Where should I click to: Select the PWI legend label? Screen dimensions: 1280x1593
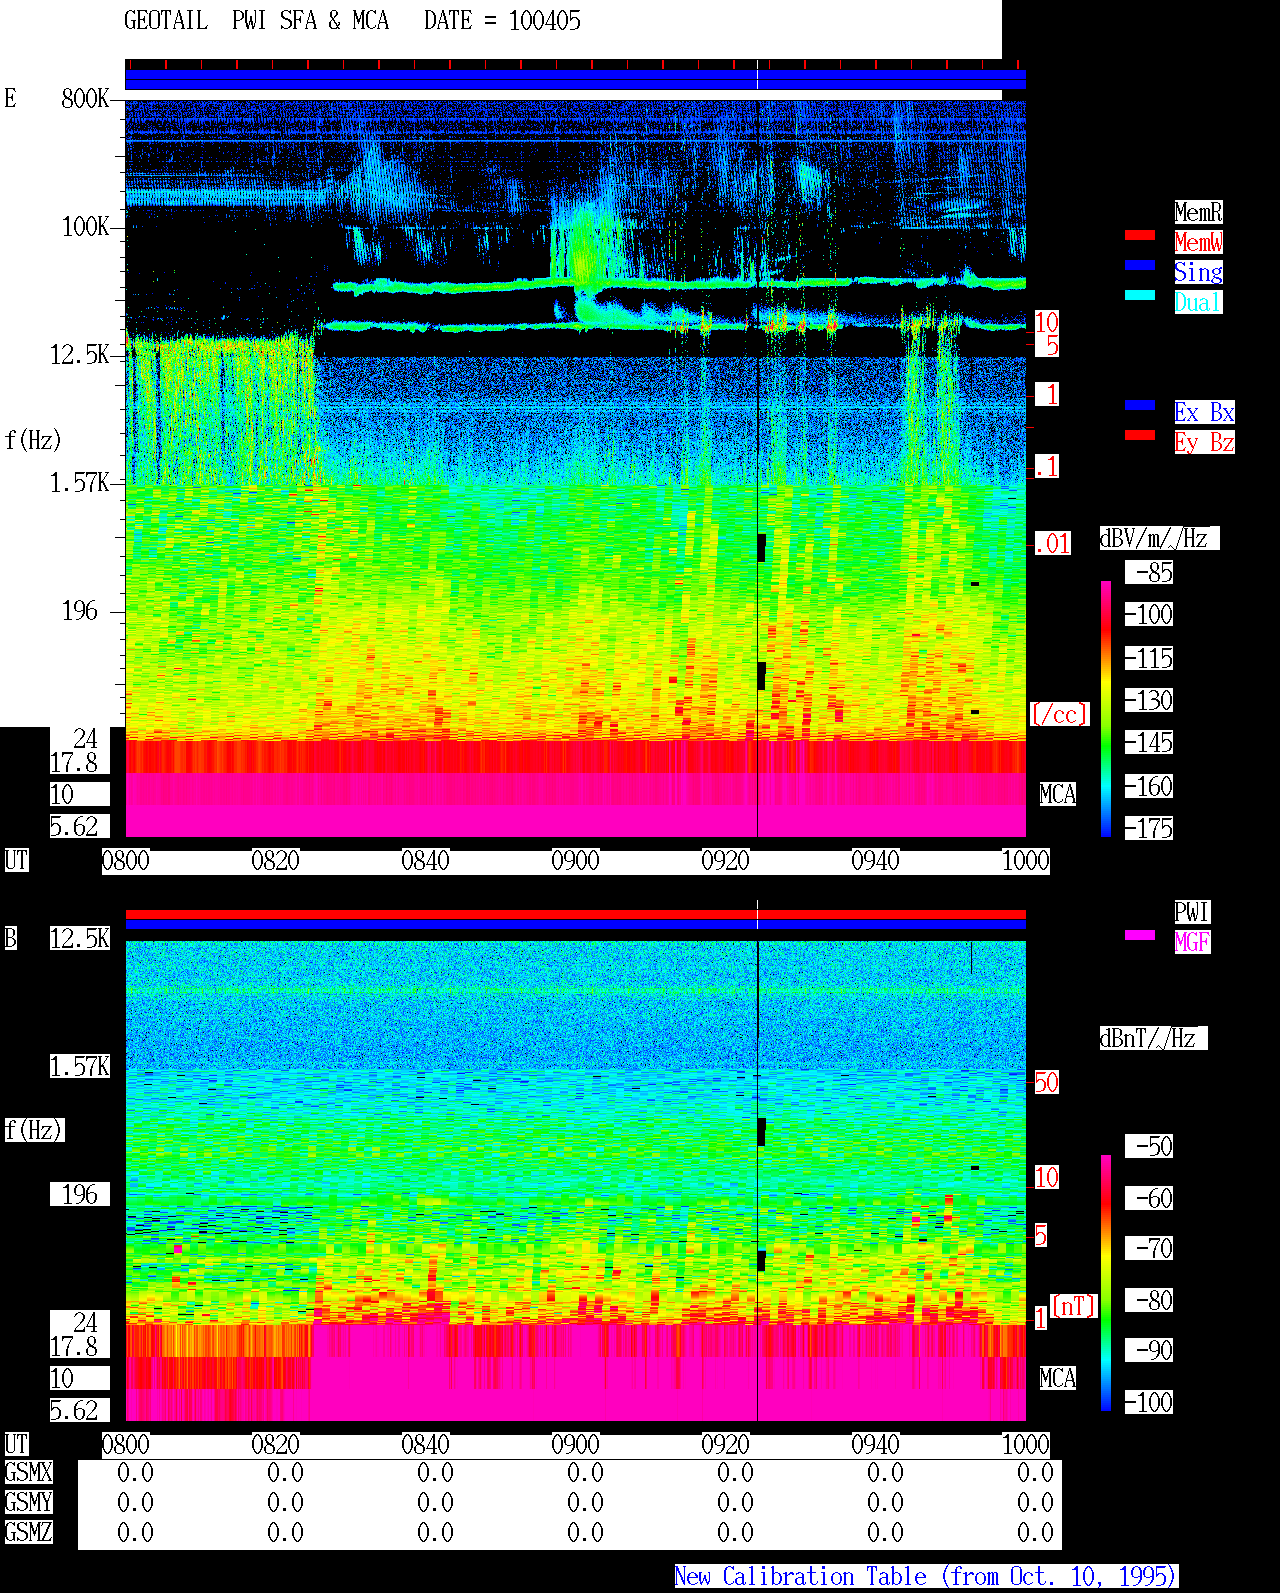[x=1192, y=912]
